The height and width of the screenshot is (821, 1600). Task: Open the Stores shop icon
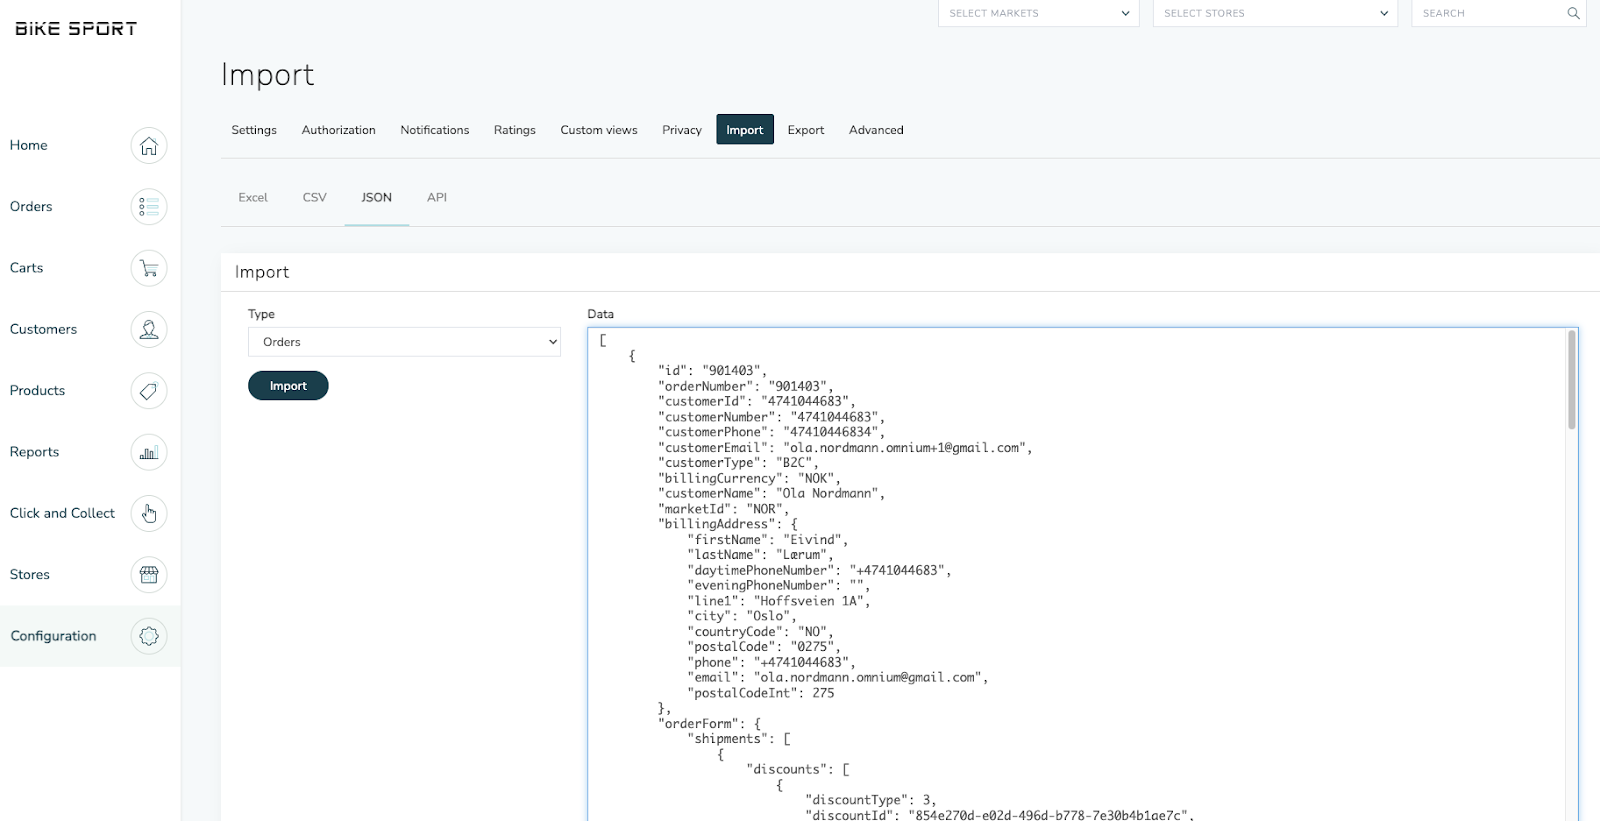[x=149, y=575]
